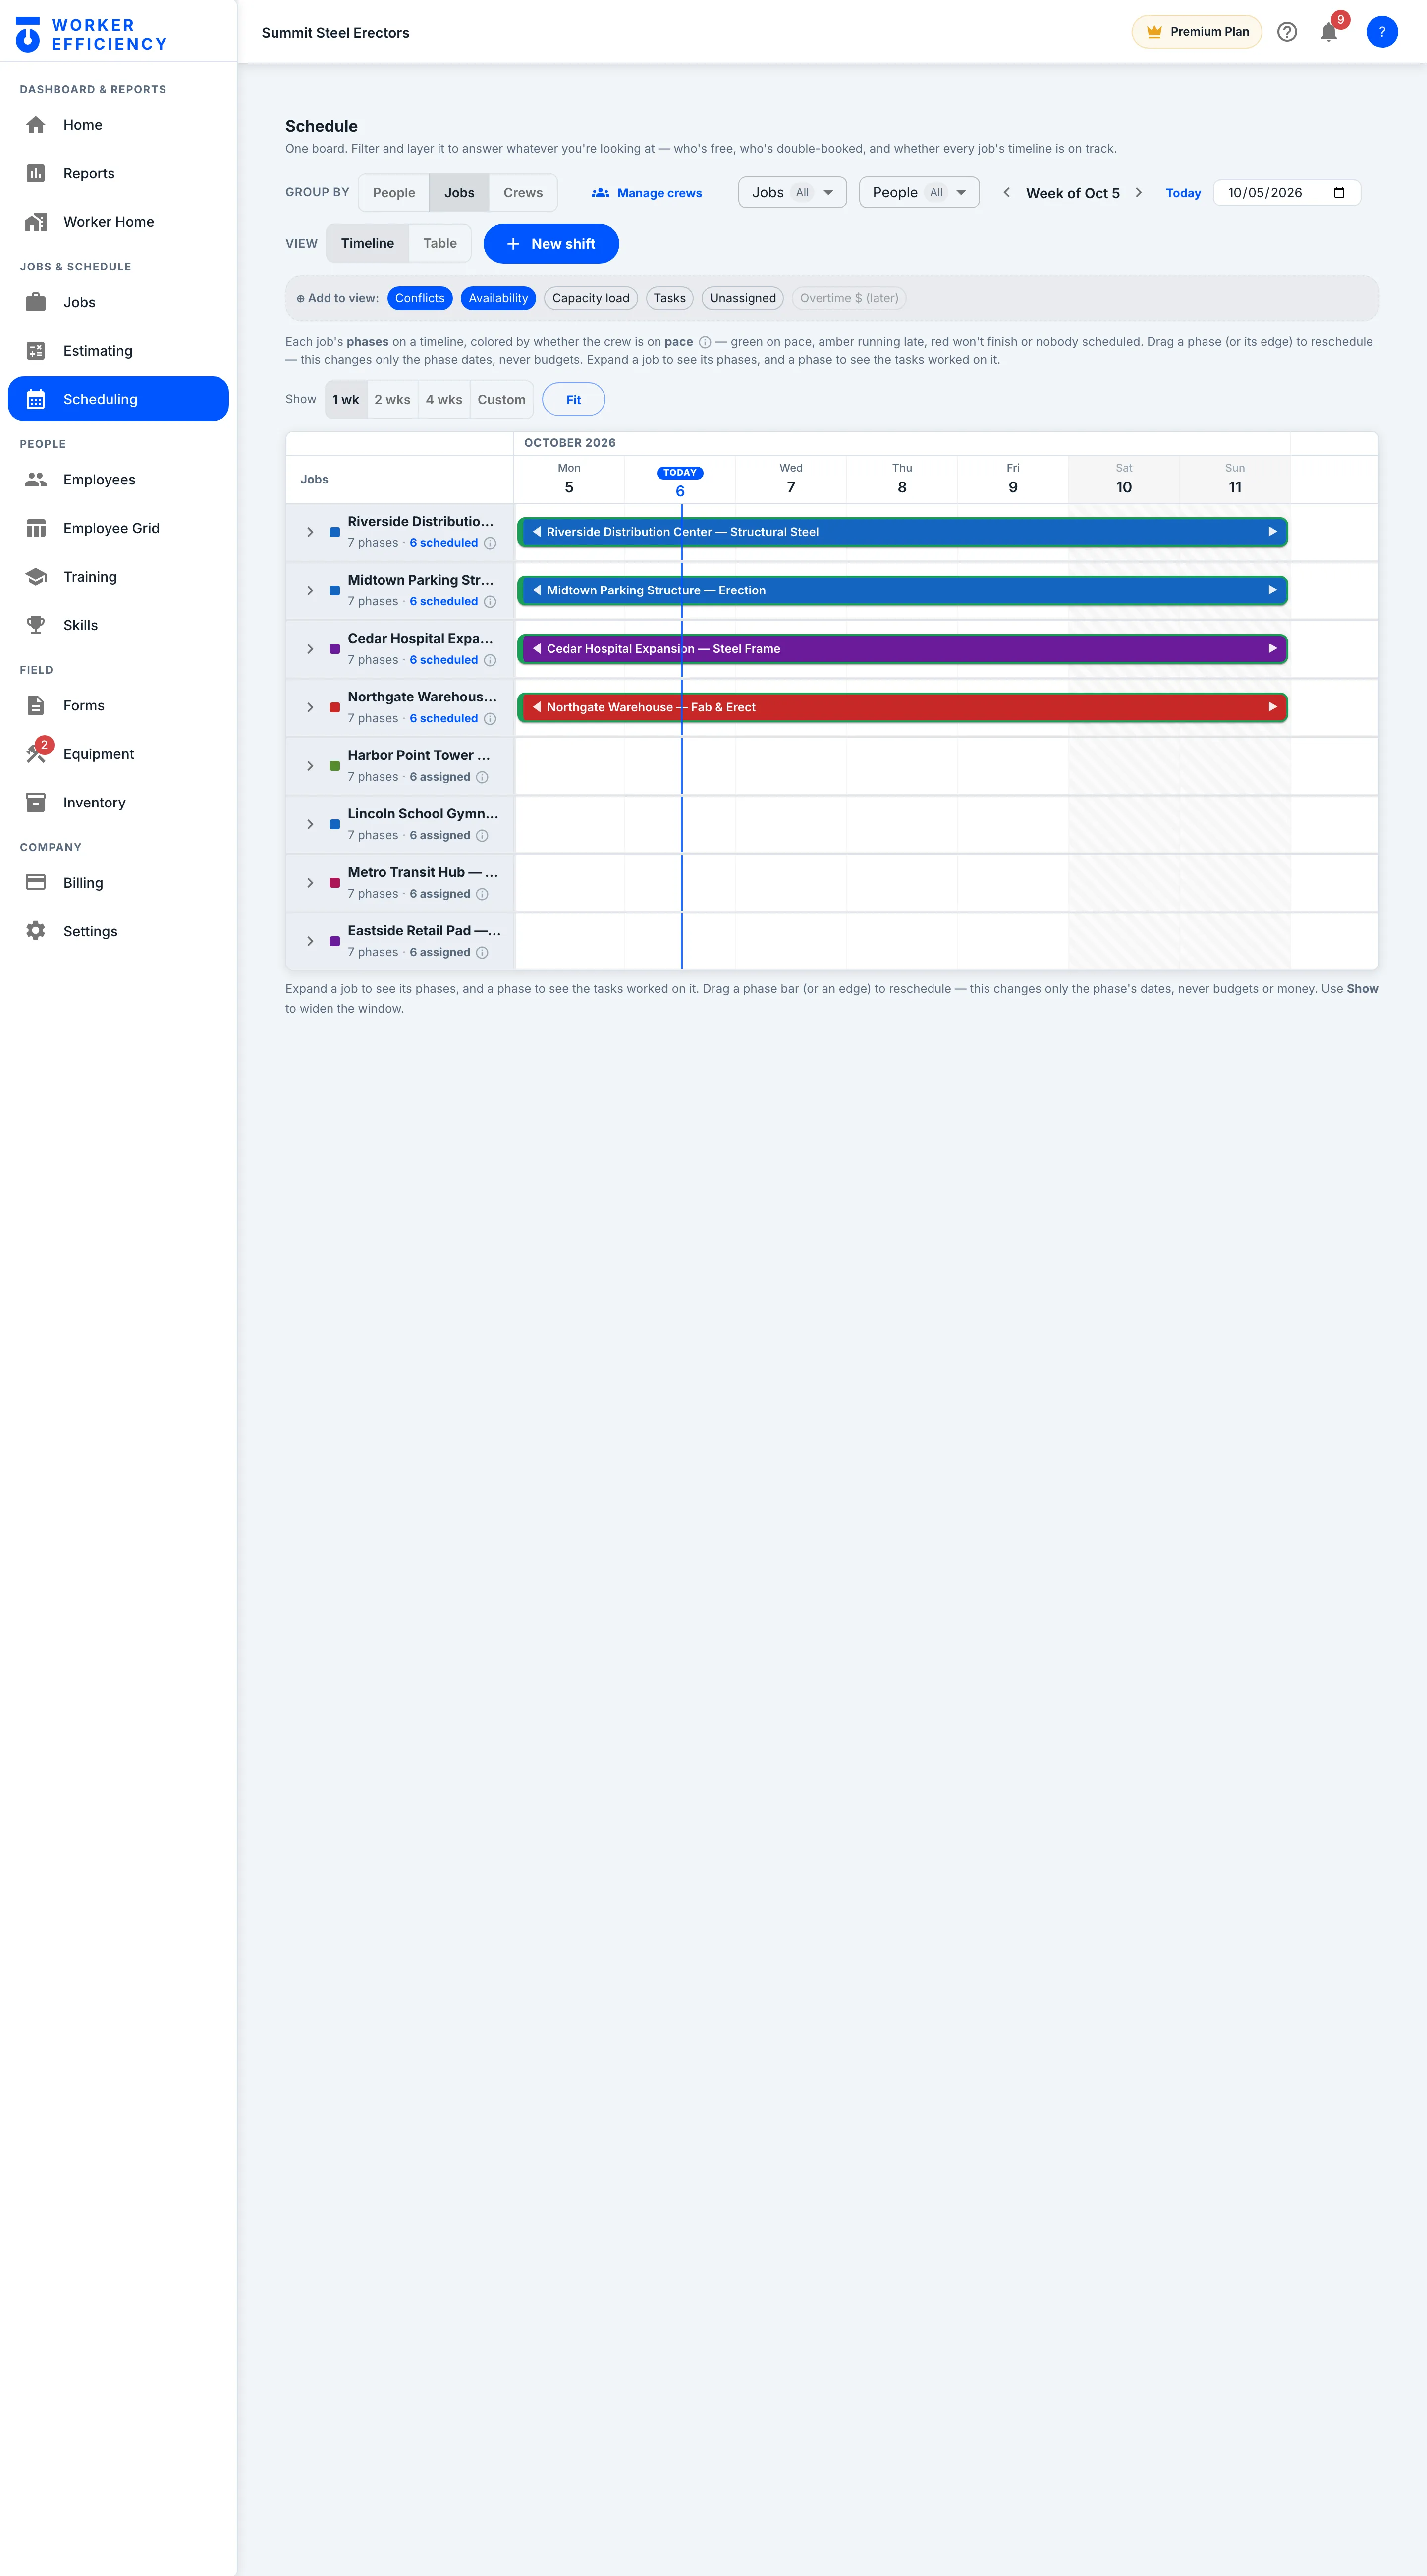
Task: Expand the Eastside Retail Pad row
Action: 310,941
